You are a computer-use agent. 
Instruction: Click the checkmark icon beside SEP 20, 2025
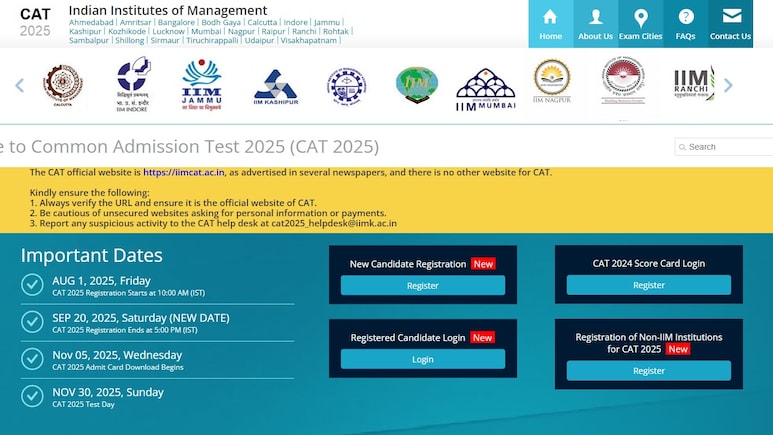tap(33, 322)
